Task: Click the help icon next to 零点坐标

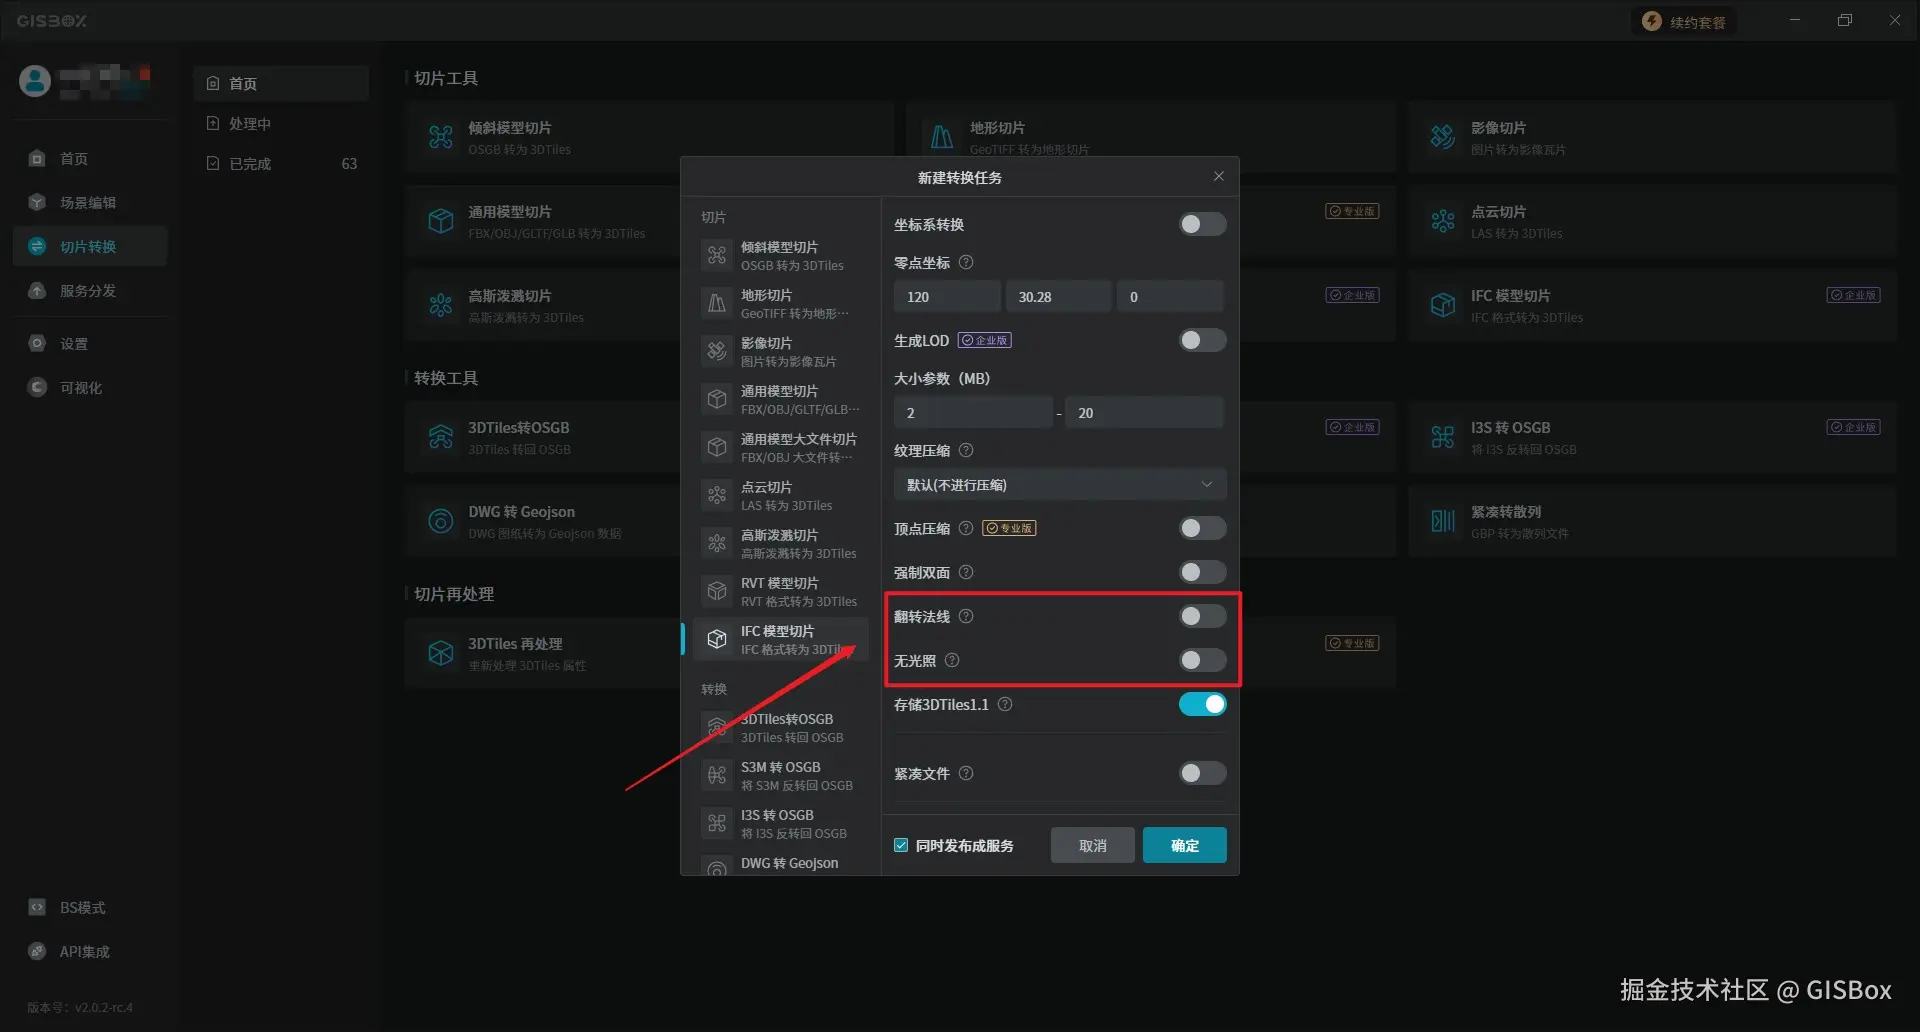Action: [x=966, y=263]
